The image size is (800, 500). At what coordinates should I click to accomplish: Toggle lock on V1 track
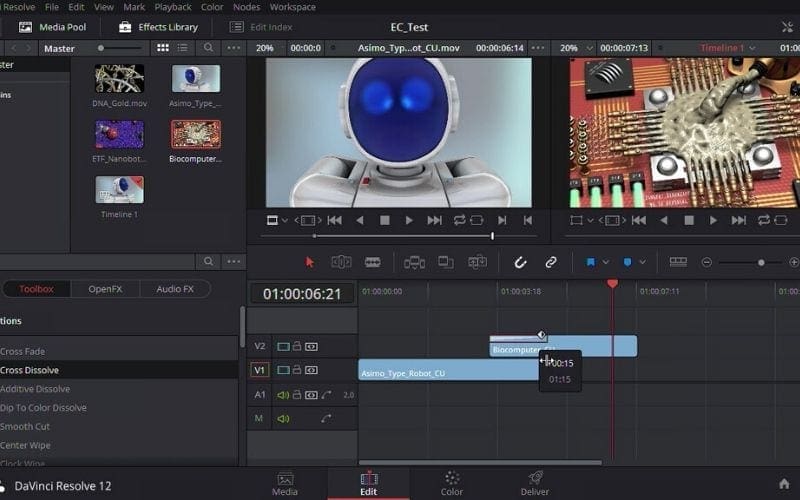click(297, 369)
